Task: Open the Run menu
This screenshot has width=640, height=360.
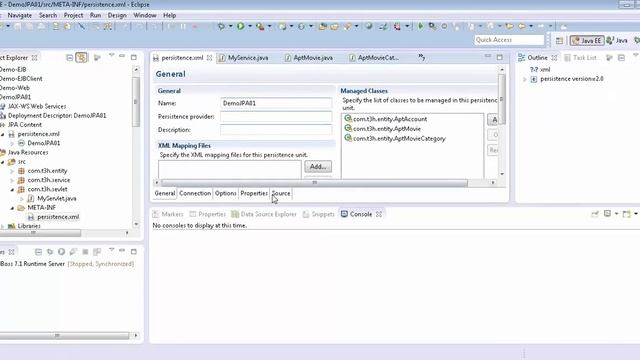Action: (96, 15)
